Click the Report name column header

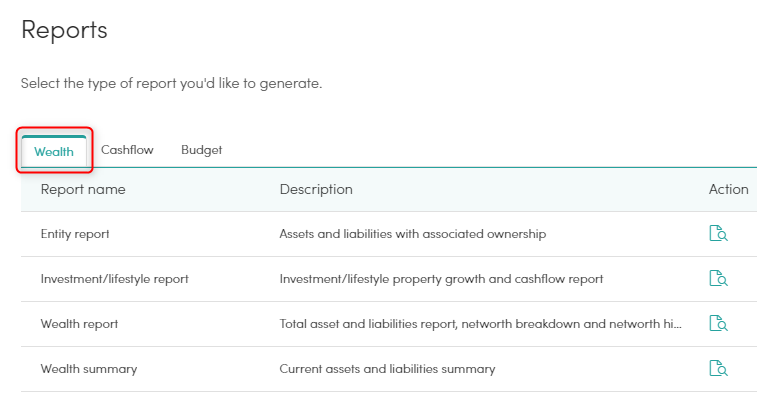(x=83, y=189)
